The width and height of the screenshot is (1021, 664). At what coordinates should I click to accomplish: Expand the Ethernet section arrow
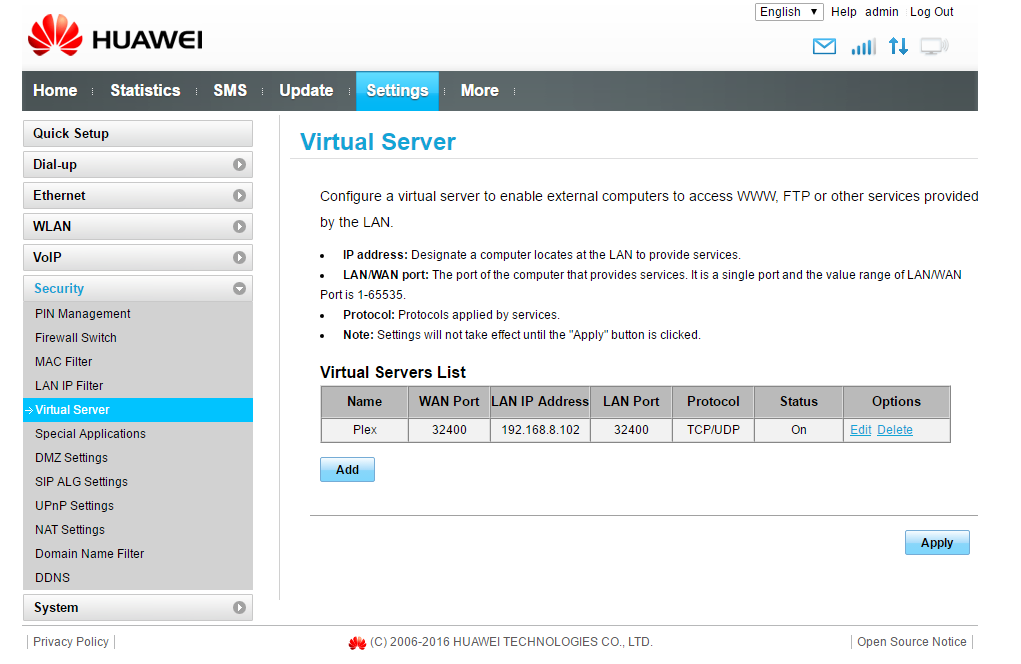pos(239,196)
